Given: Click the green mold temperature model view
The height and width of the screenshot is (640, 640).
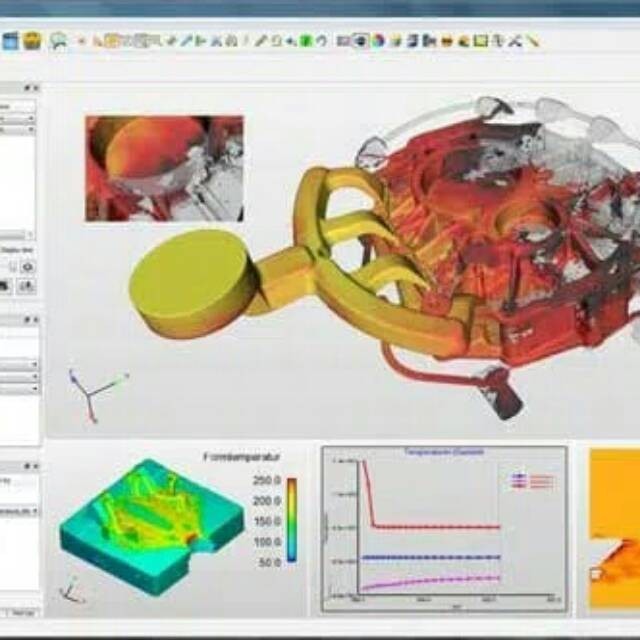Looking at the screenshot, I should pos(152,527).
